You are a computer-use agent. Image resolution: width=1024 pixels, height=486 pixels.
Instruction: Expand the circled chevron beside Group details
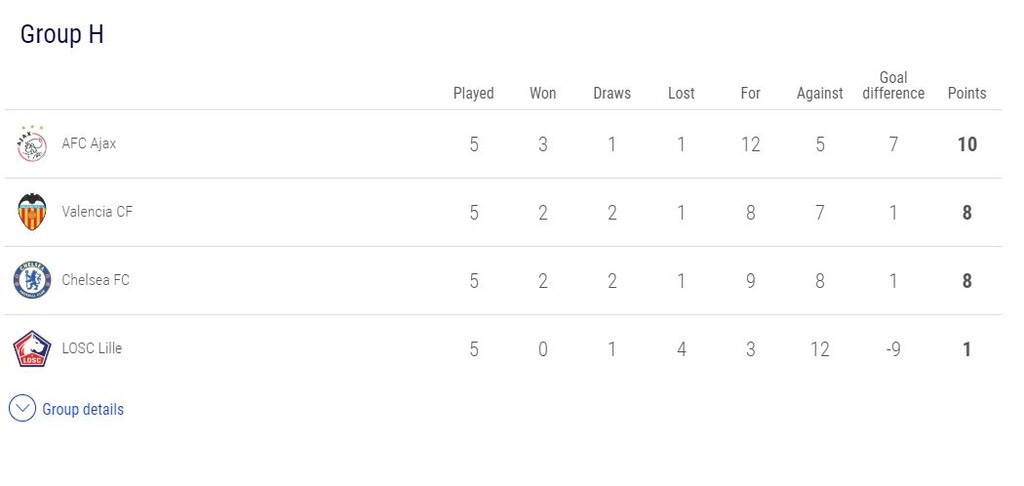[22, 409]
